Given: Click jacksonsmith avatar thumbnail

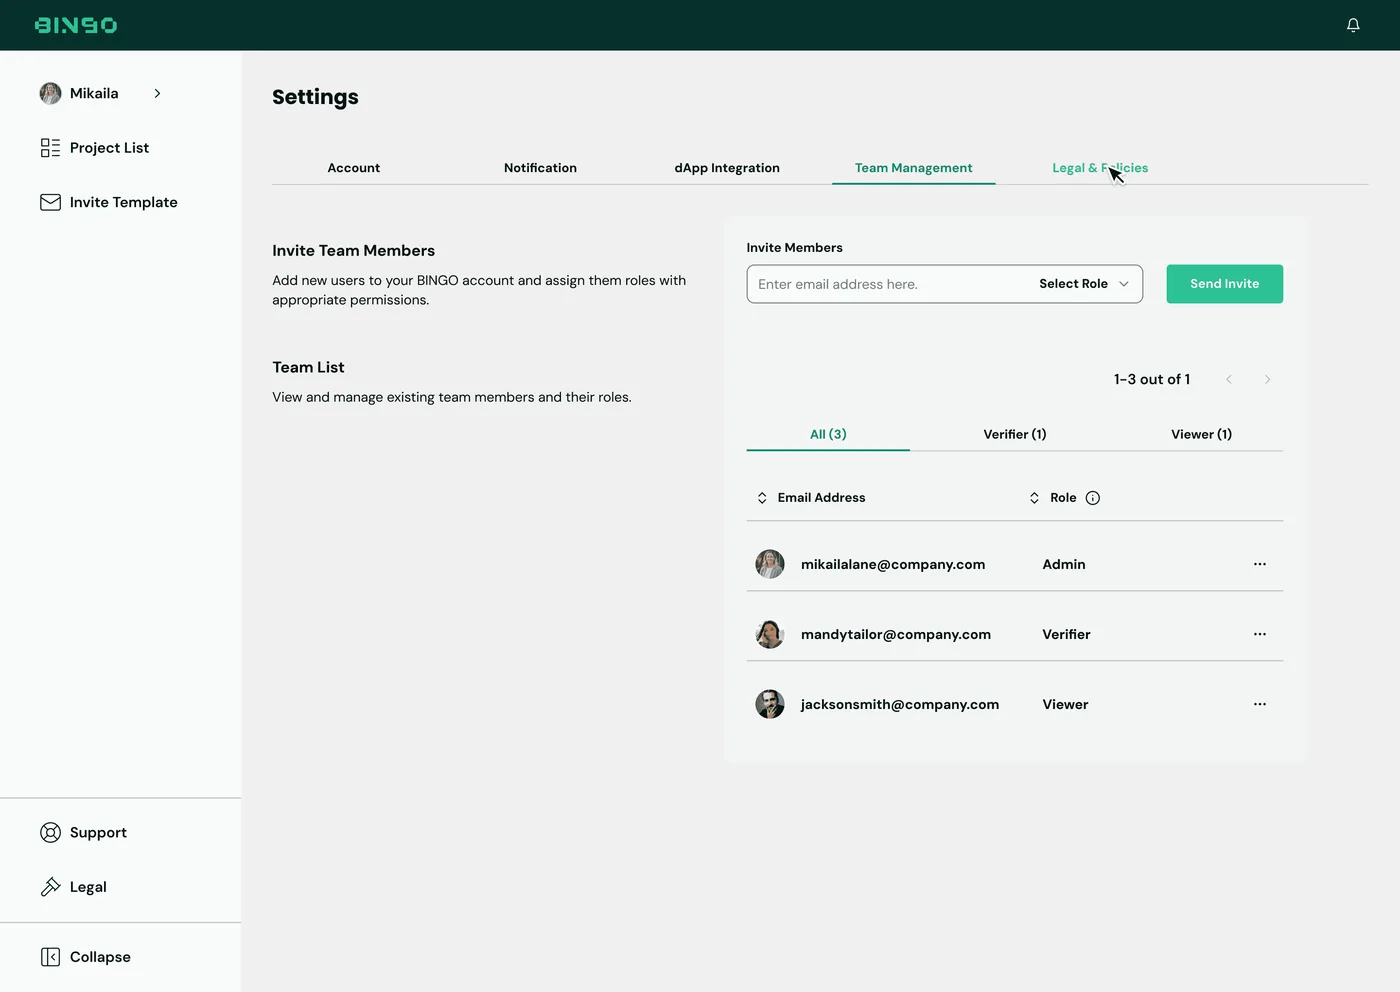Looking at the screenshot, I should point(770,704).
